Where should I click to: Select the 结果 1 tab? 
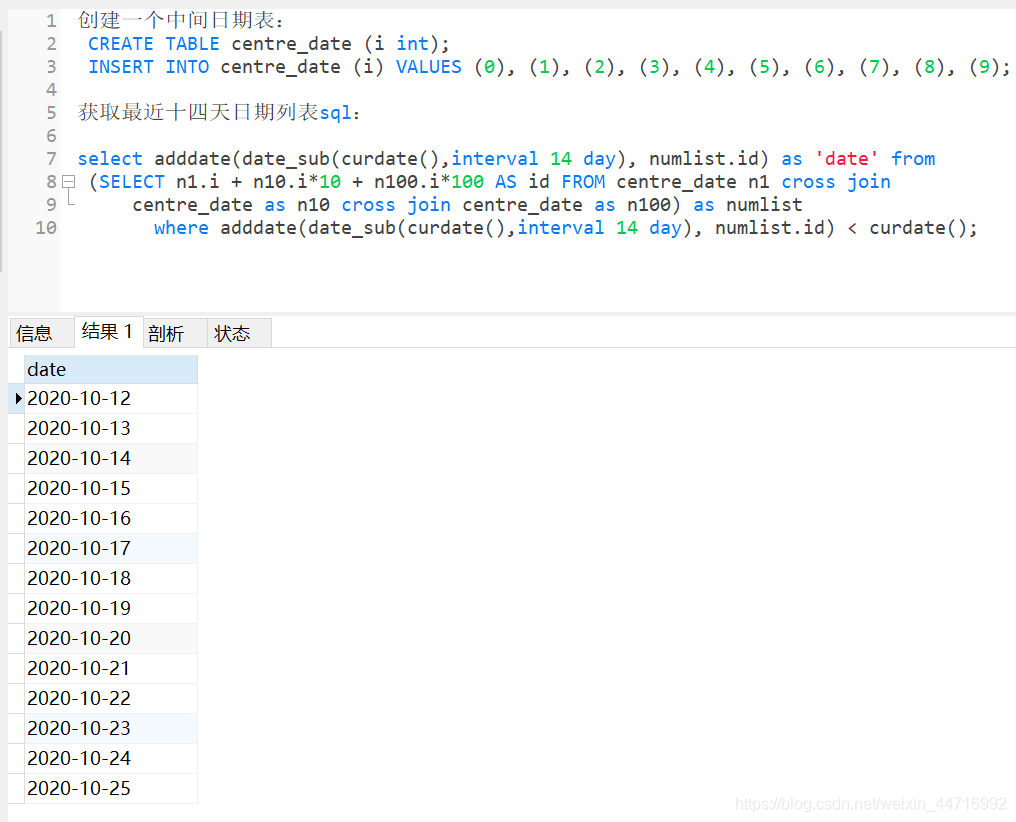(108, 332)
